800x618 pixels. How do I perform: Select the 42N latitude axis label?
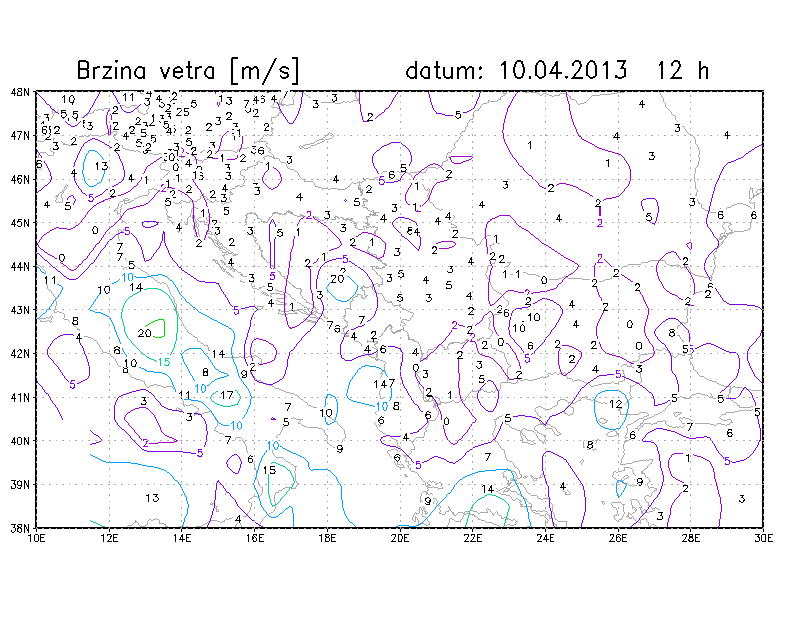[x=20, y=354]
